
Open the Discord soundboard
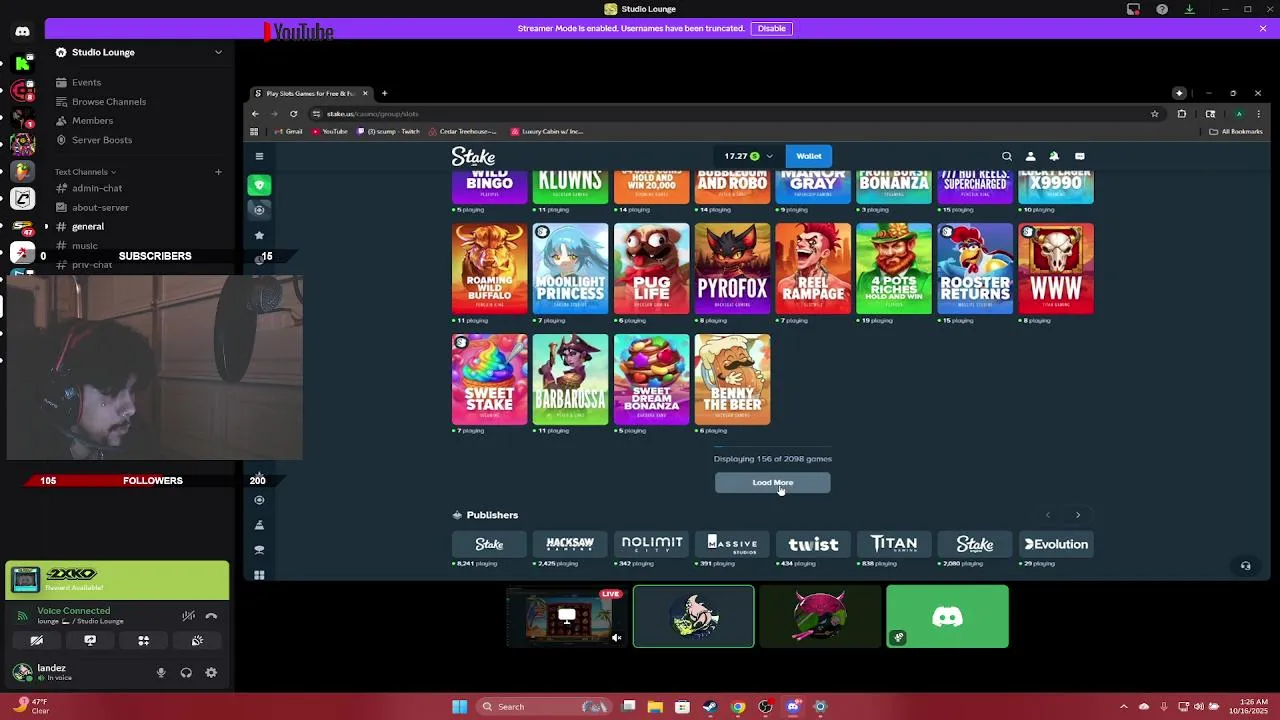click(197, 641)
